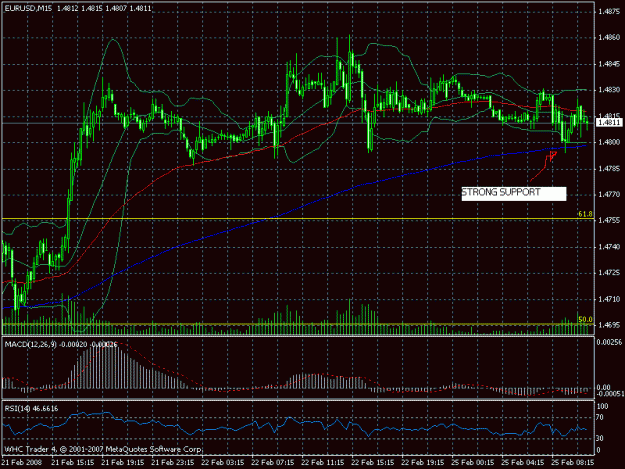Click time axis label 21 Feb 19:15
Viewport: 625px width, 469px height.
(x=123, y=462)
